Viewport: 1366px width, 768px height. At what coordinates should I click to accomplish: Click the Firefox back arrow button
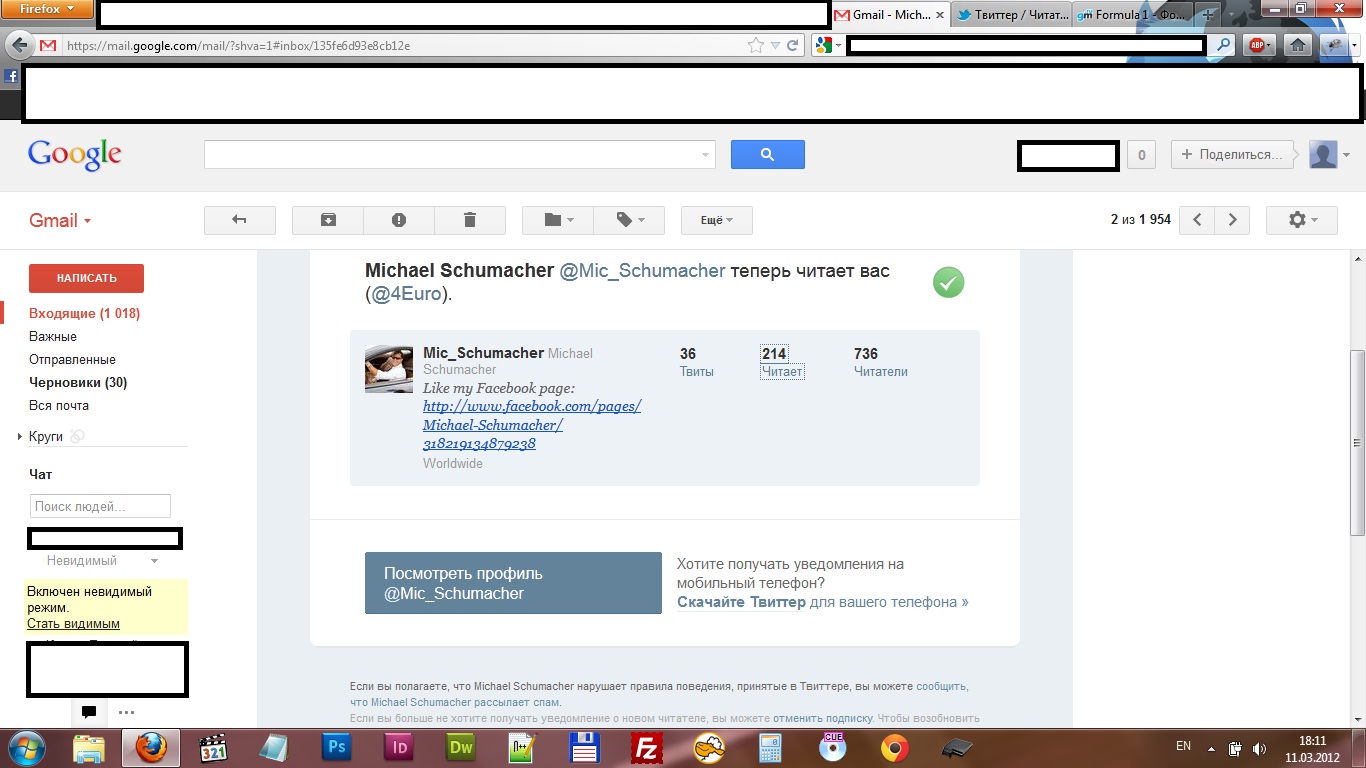(x=18, y=45)
